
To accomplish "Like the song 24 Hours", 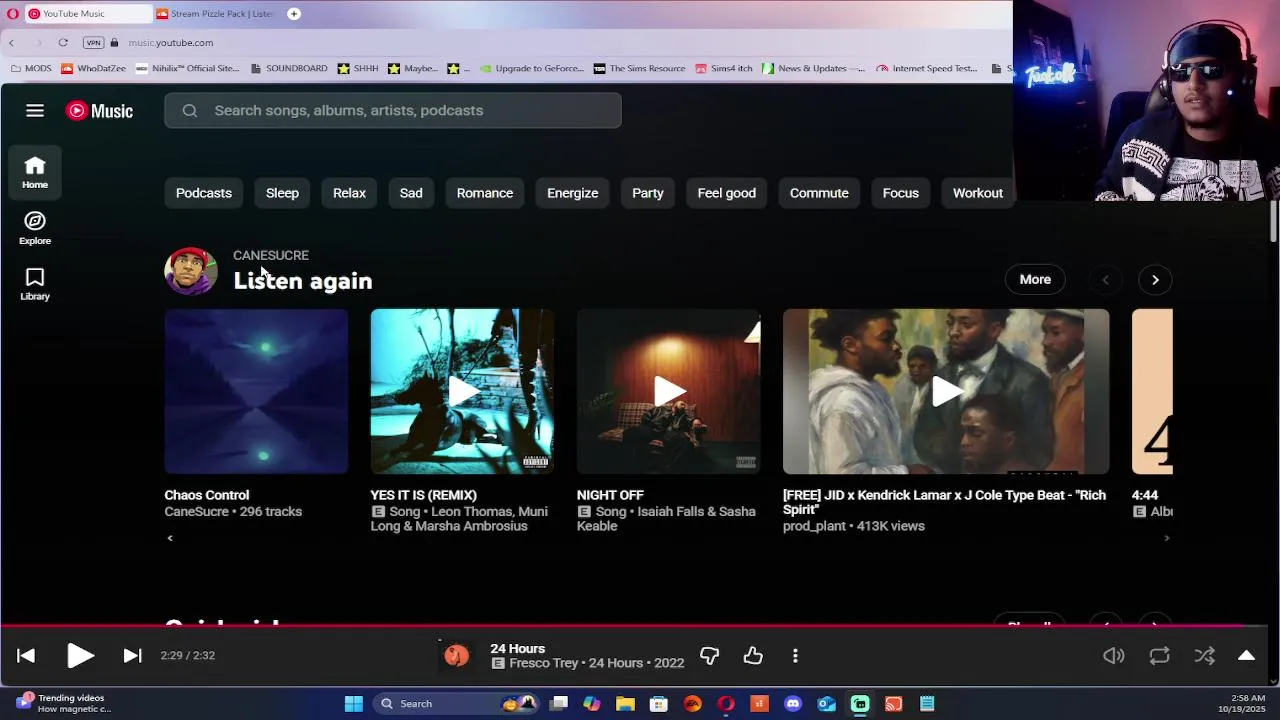I will (753, 656).
